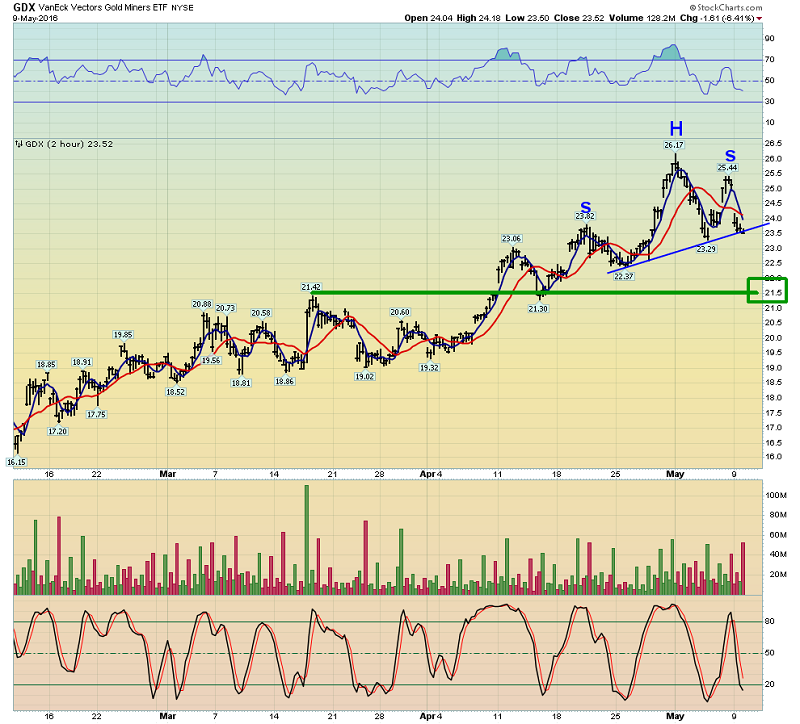Screen dimensions: 800x724
Task: Click the 23.06 April peak label
Action: (x=511, y=239)
